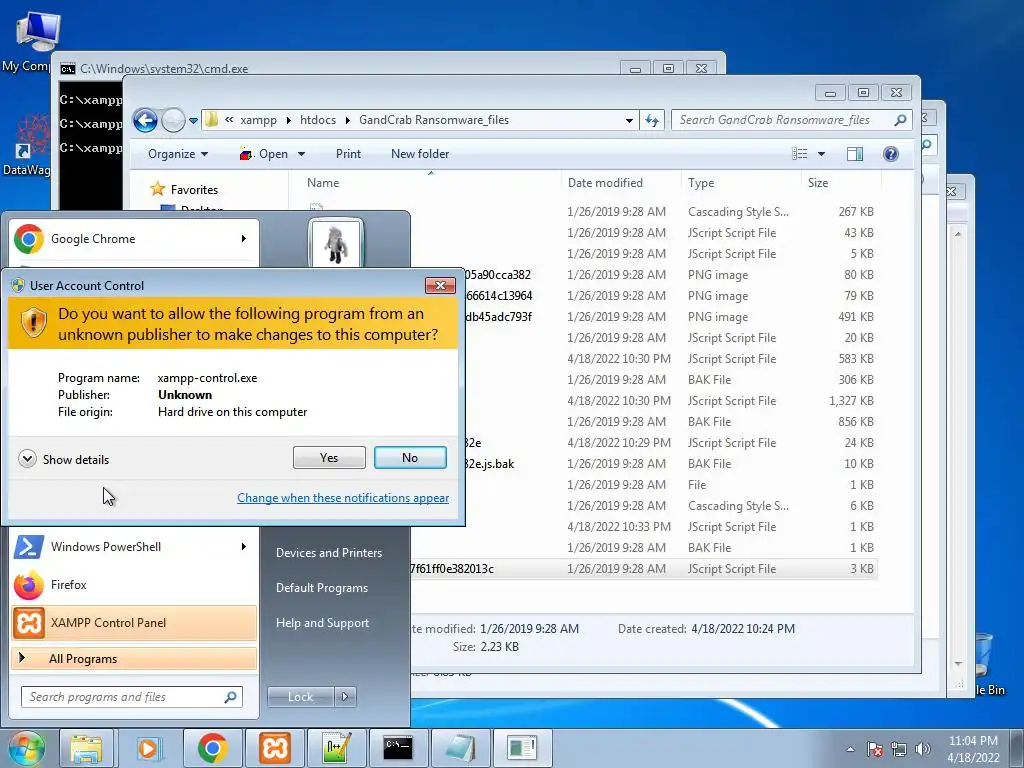Click the Explorer Forward button
Image resolution: width=1024 pixels, height=768 pixels.
(173, 120)
